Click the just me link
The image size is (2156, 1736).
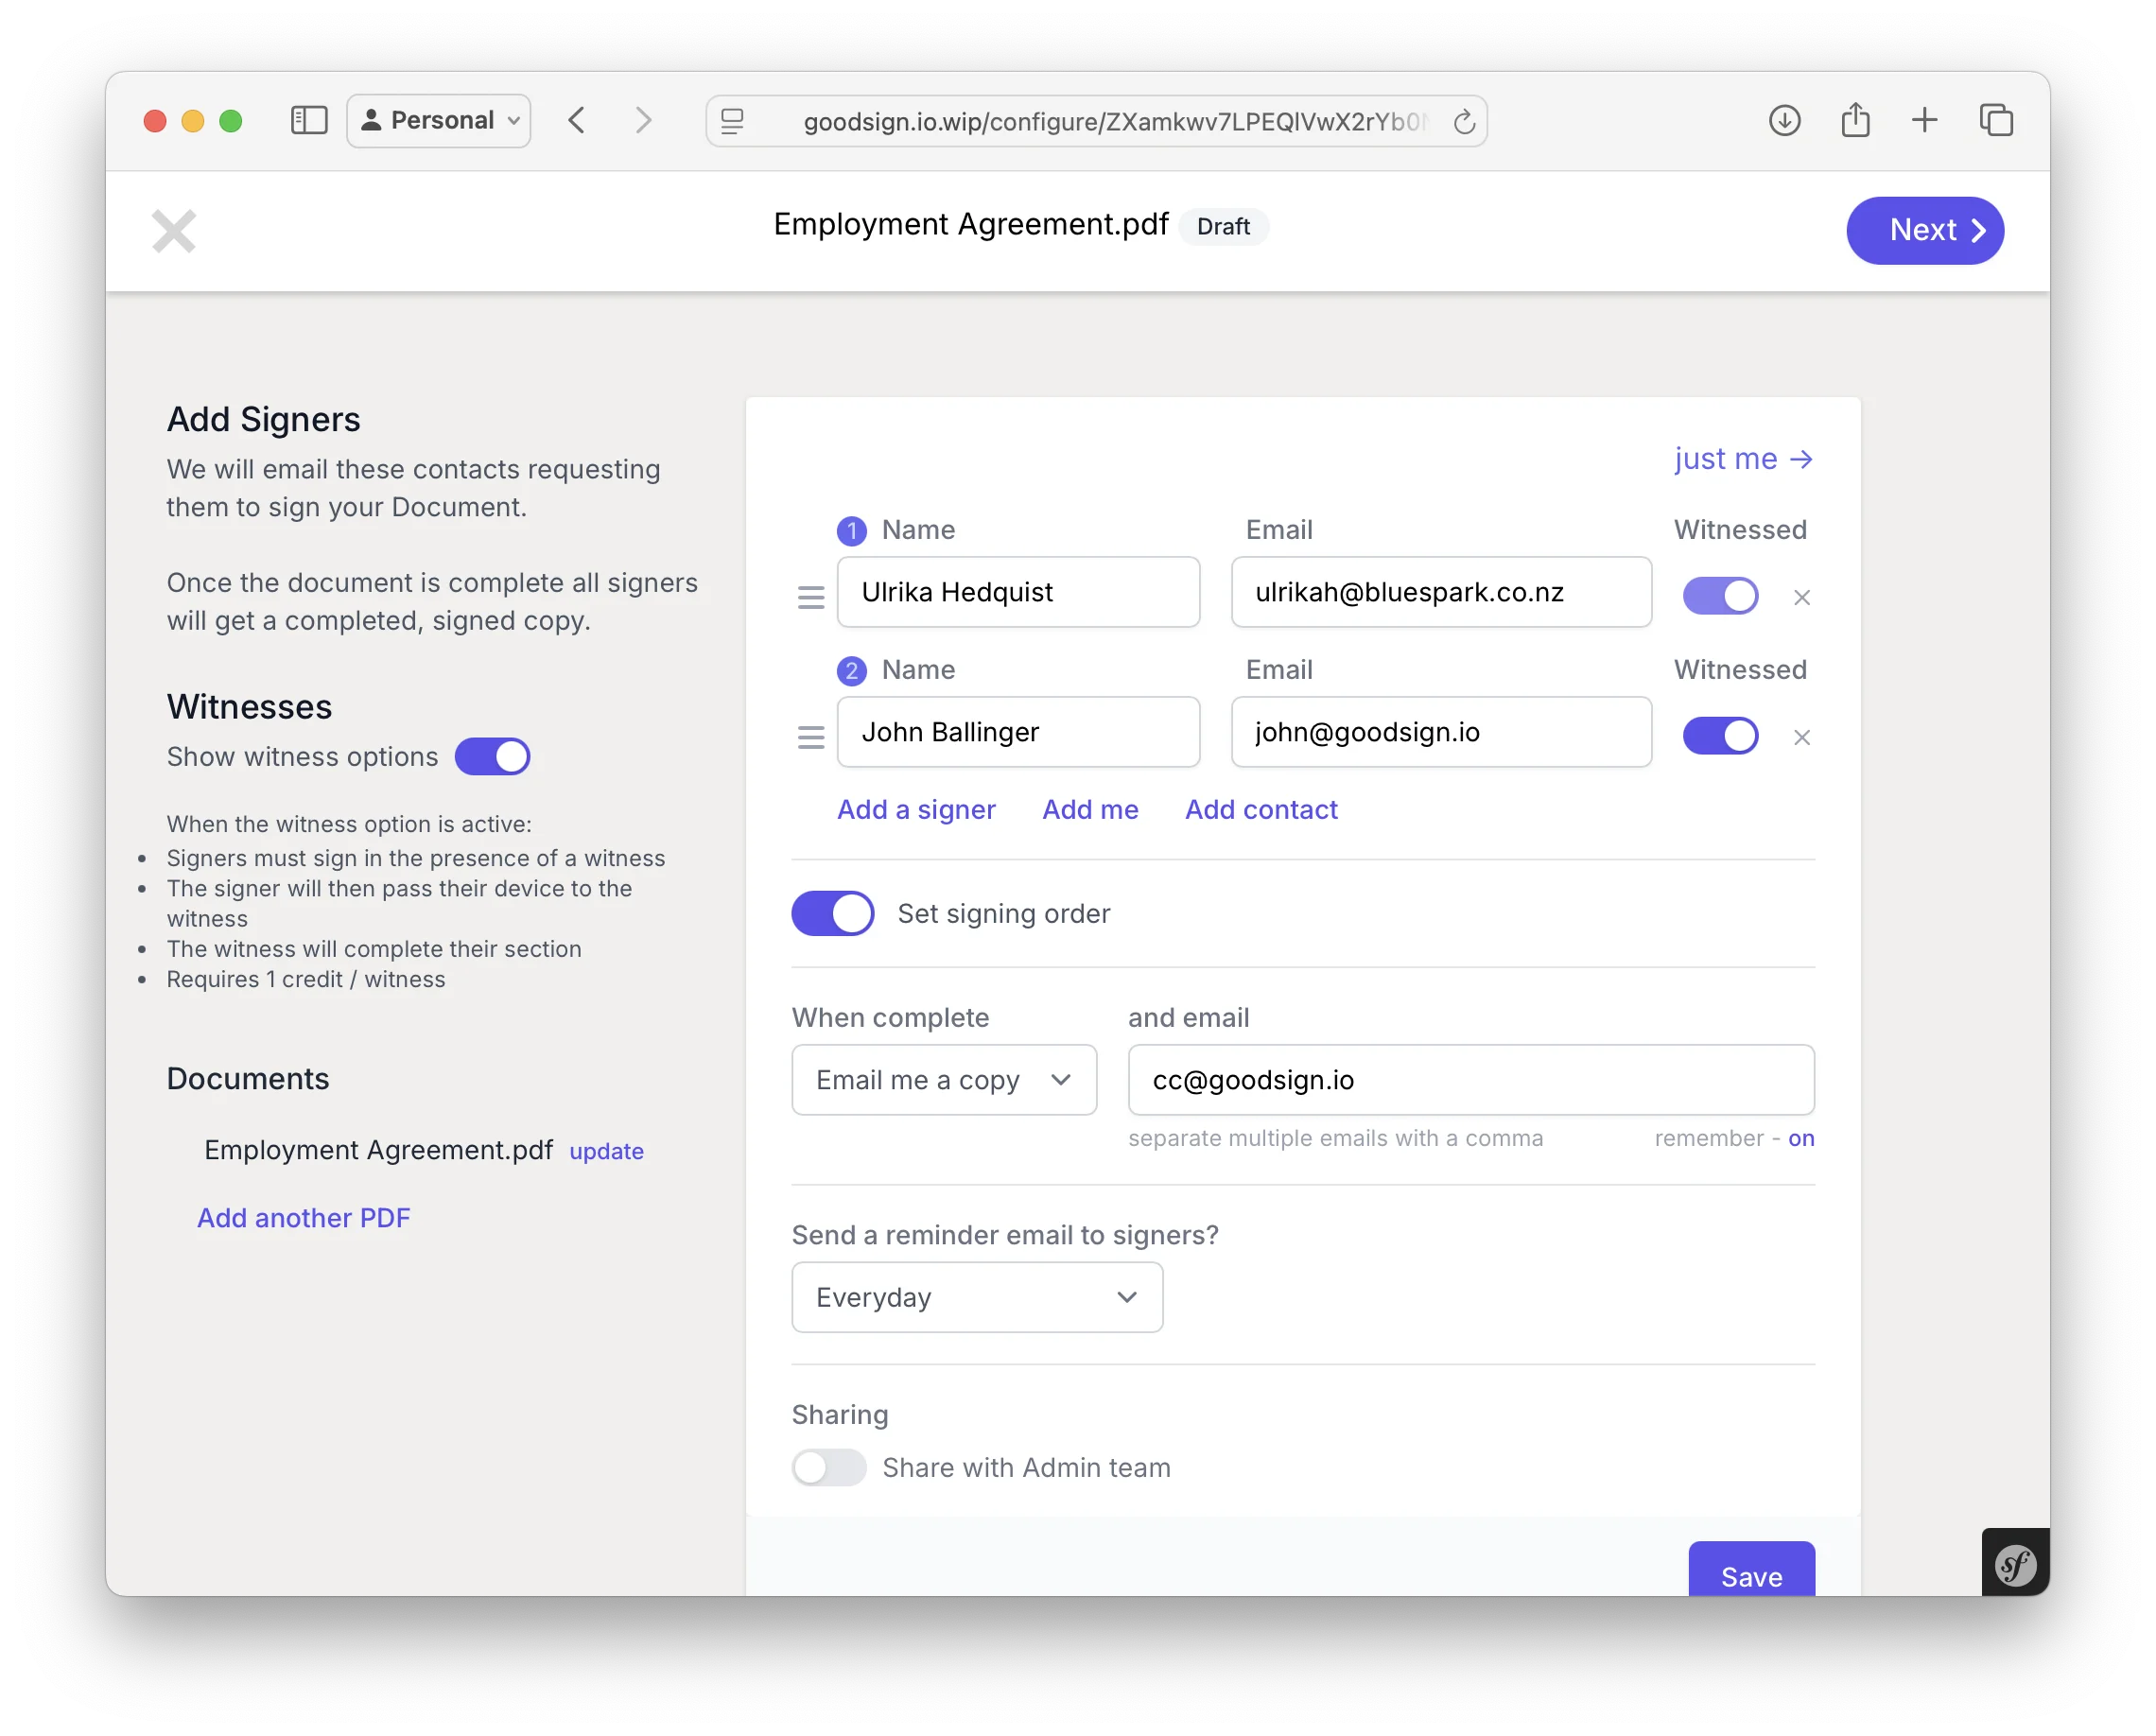[x=1742, y=459]
